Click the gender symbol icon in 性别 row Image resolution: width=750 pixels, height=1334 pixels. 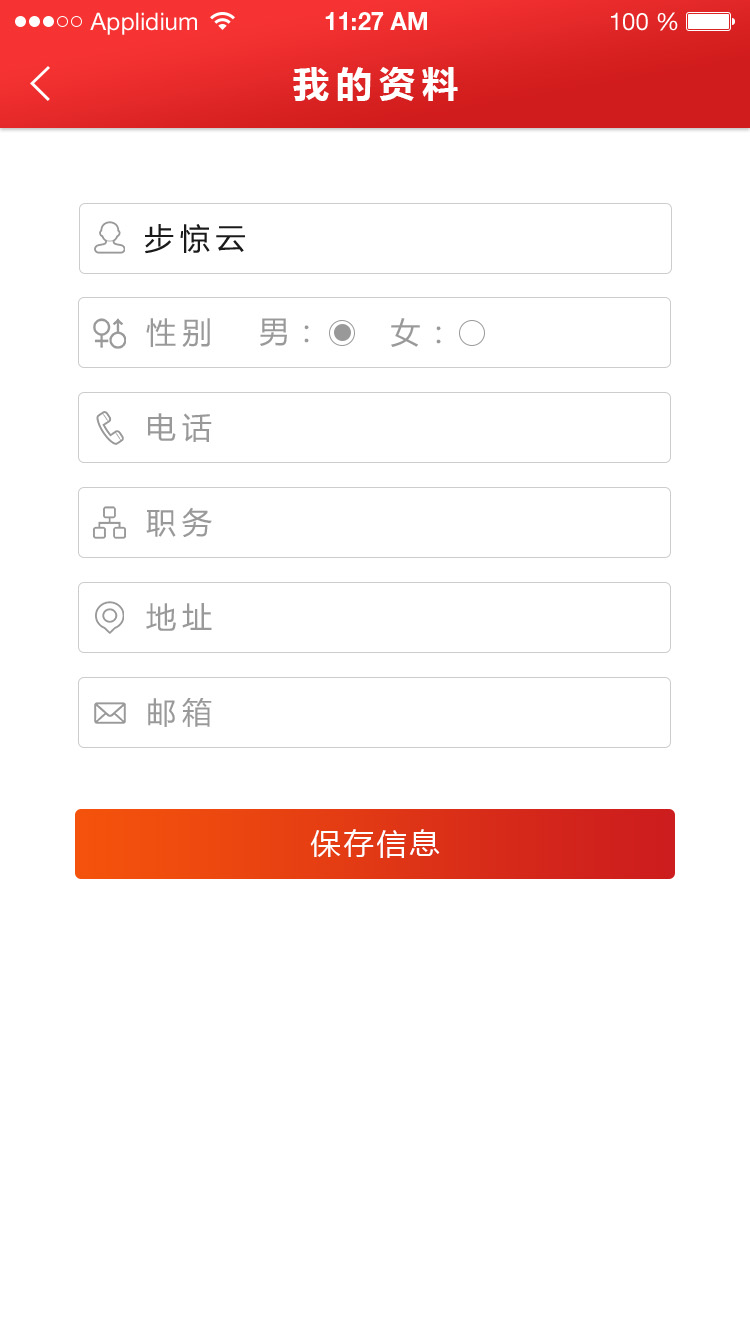[110, 332]
